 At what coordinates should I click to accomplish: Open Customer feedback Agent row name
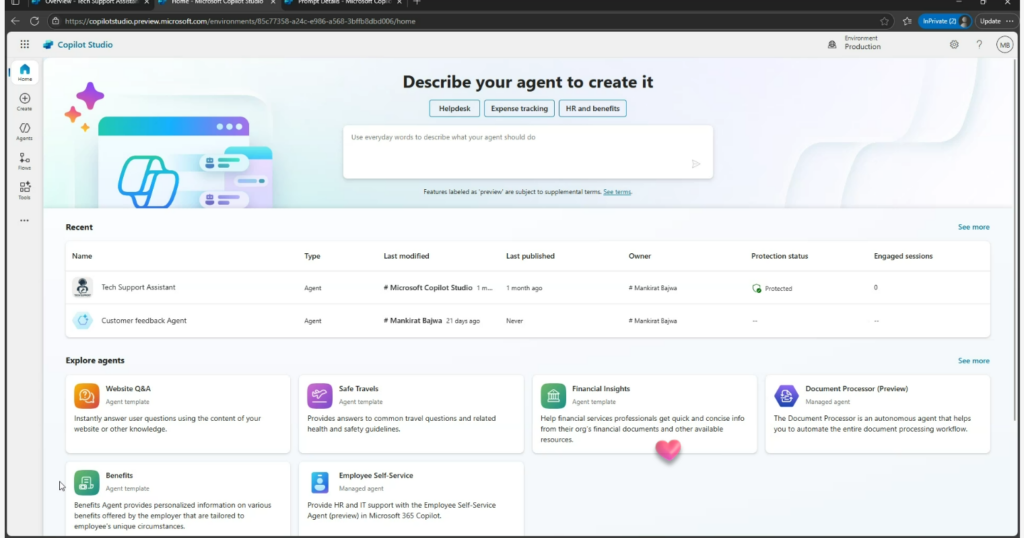144,321
